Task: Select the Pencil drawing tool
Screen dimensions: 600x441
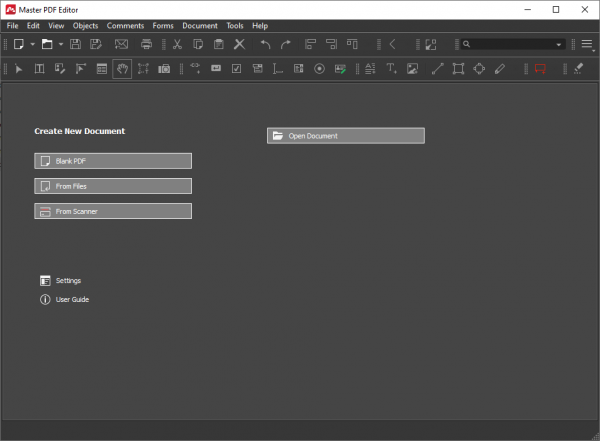Action: [x=500, y=69]
